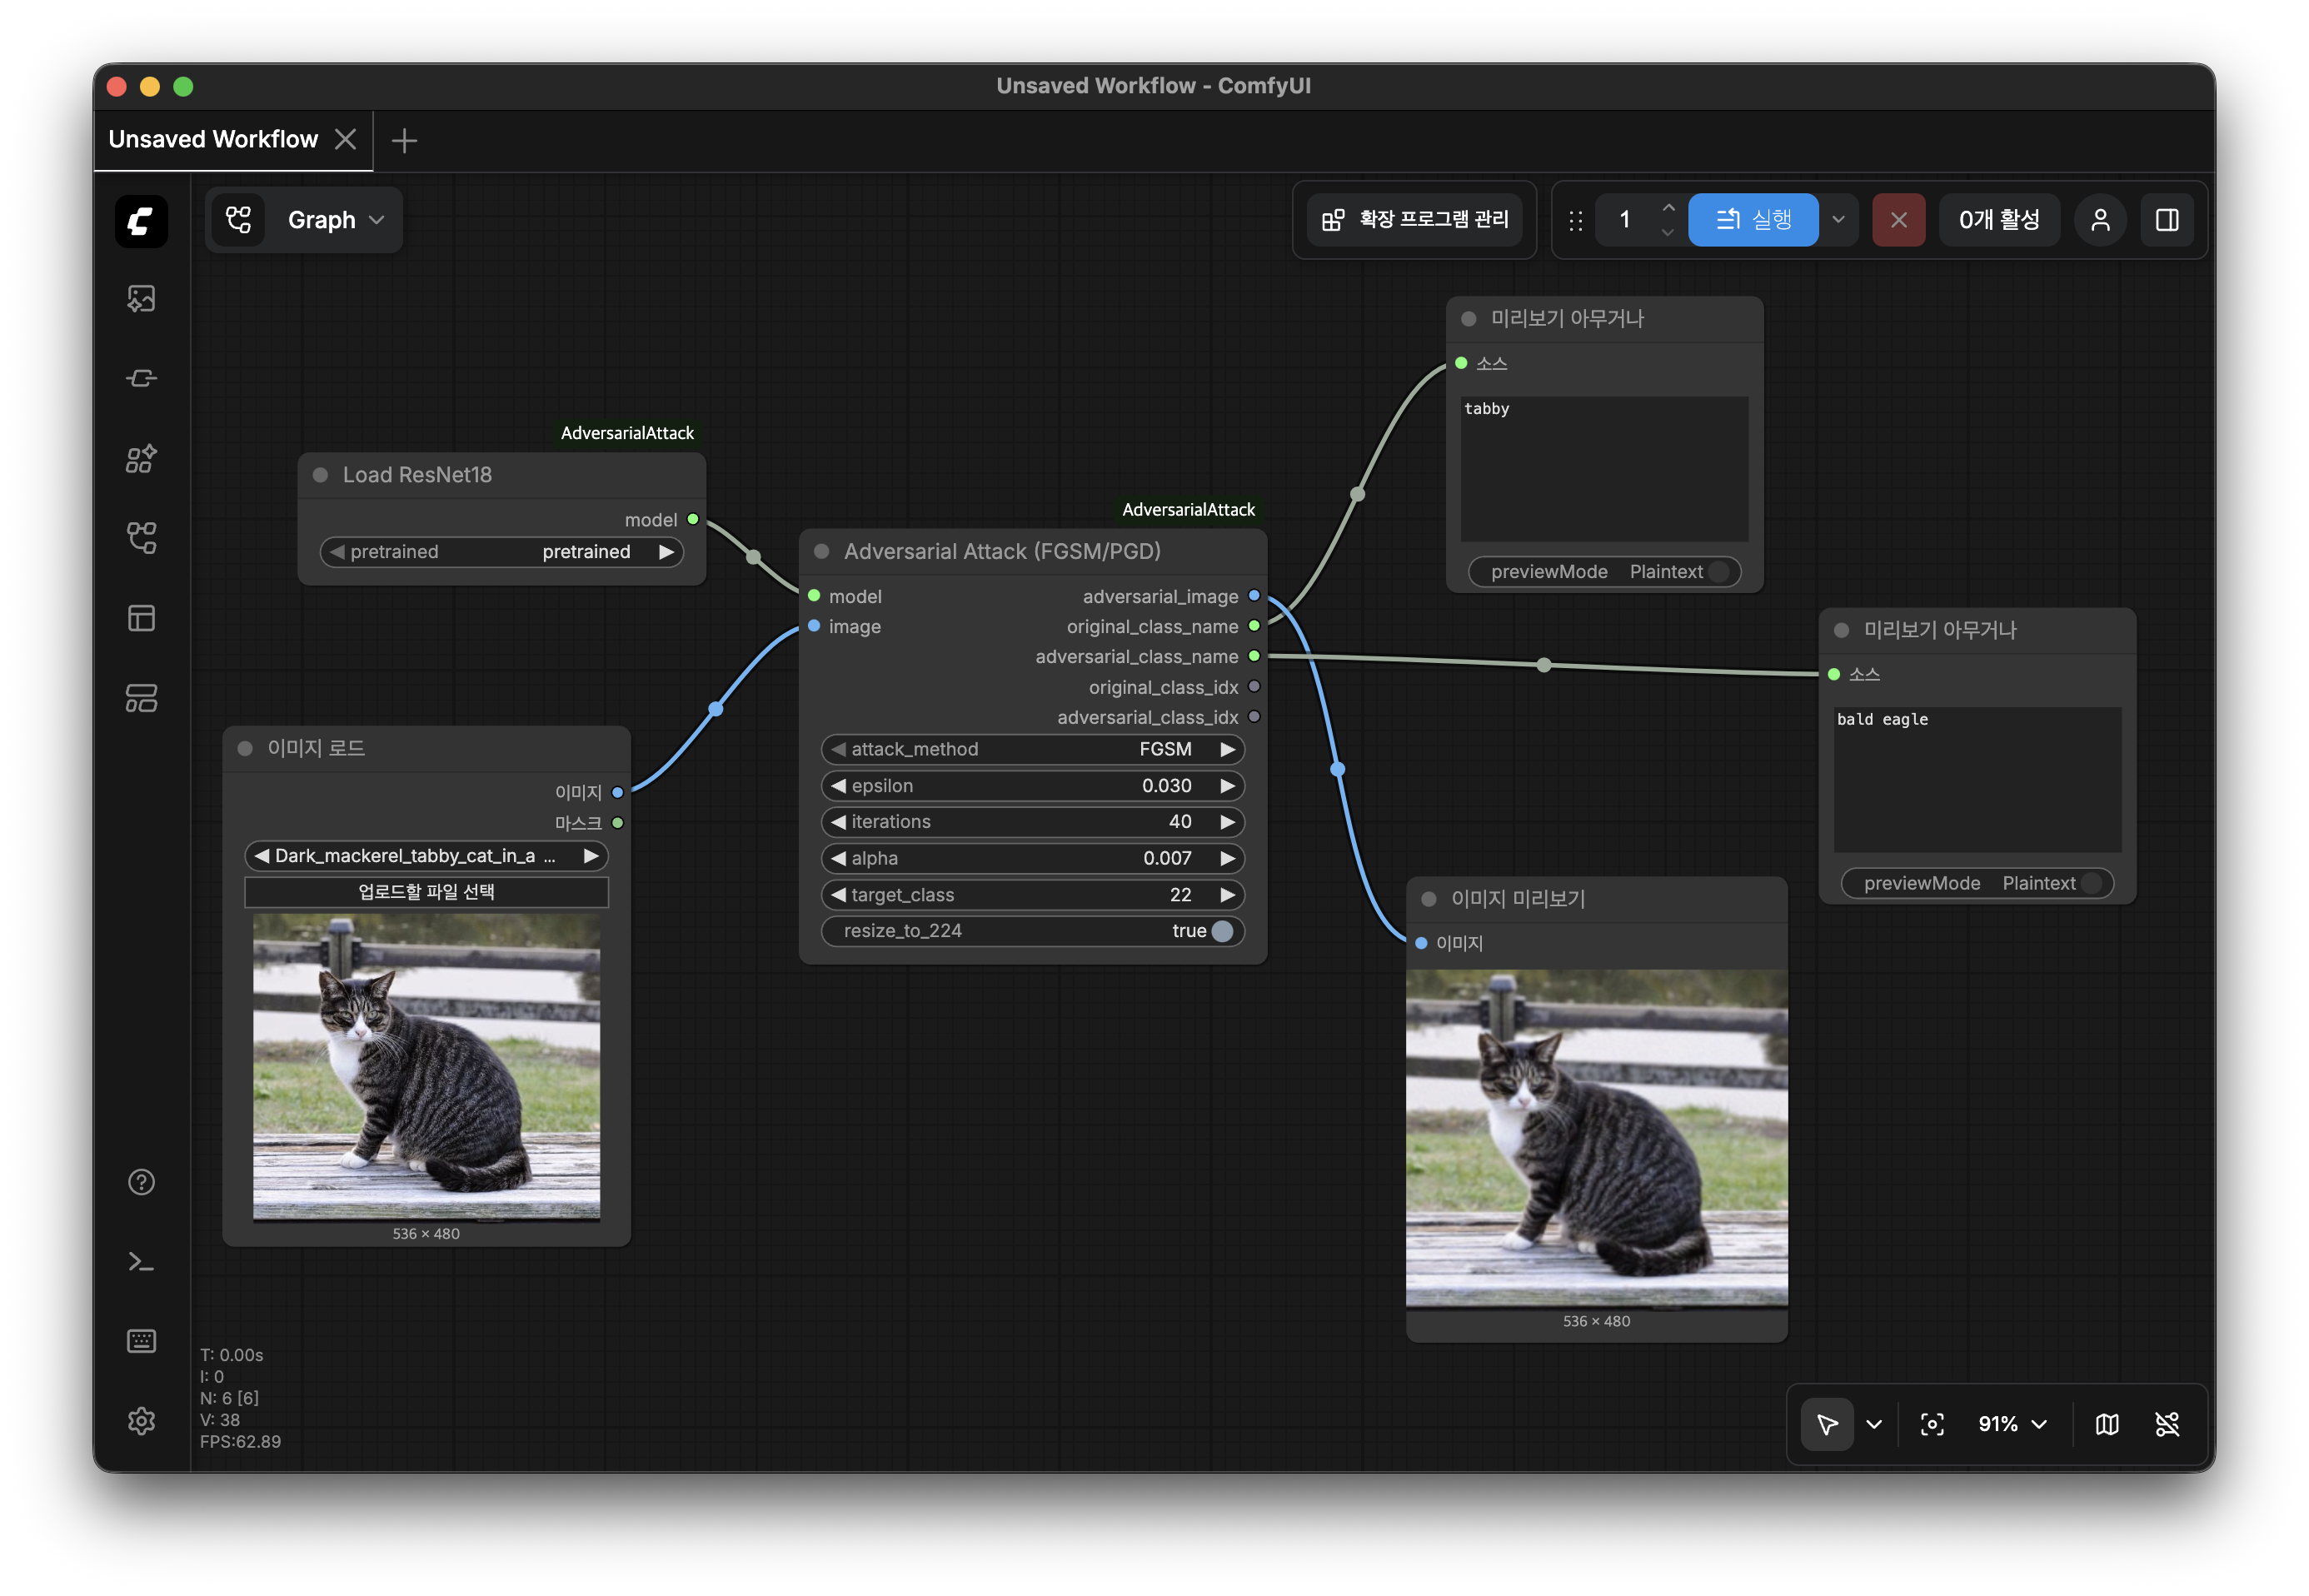Click fit view focus icon
The width and height of the screenshot is (2309, 1596).
click(x=1932, y=1424)
